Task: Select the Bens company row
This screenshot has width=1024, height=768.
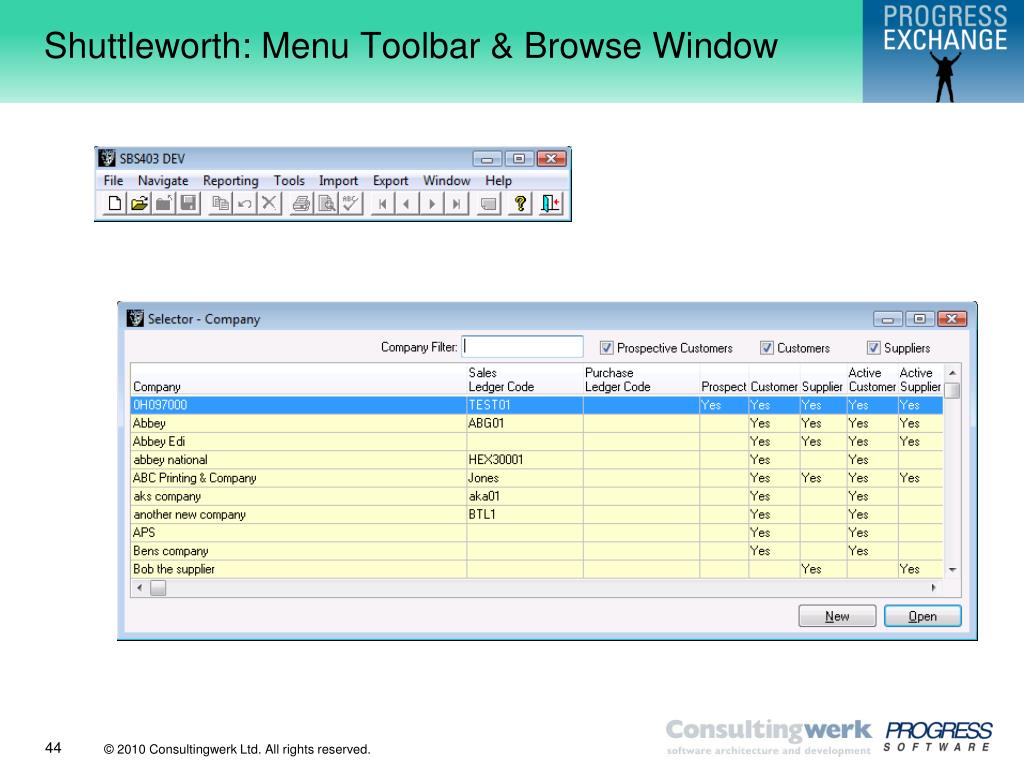Action: [x=537, y=551]
